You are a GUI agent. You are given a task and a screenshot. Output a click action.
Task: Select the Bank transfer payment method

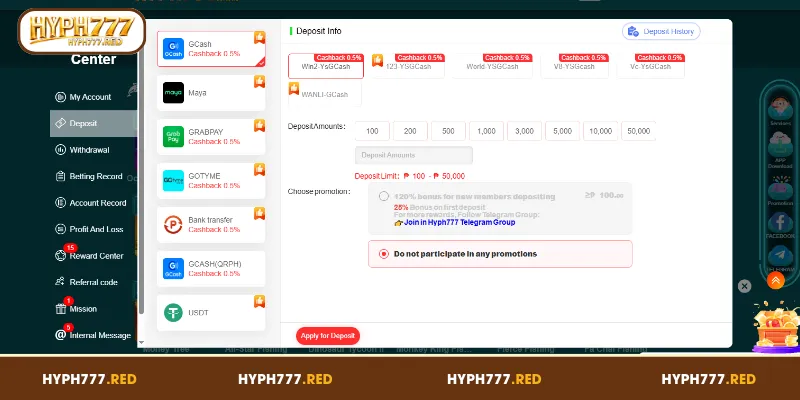click(211, 224)
